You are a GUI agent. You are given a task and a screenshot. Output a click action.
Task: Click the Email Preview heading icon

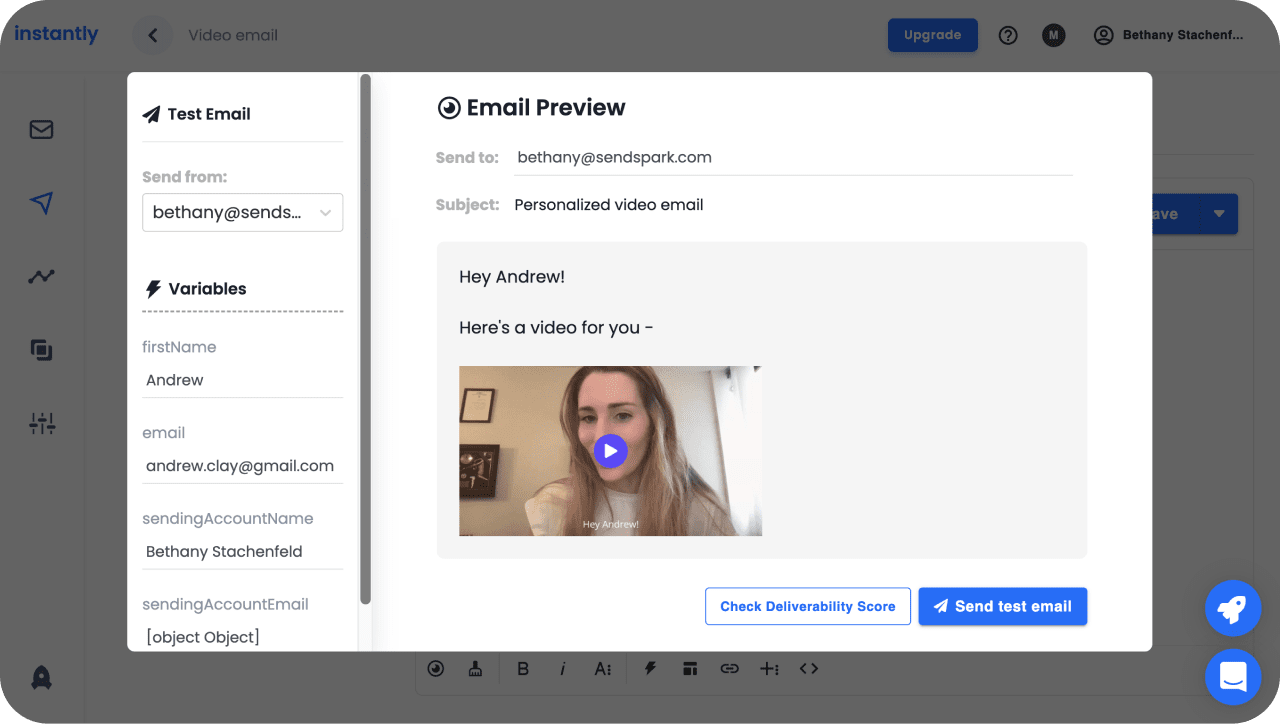pos(449,108)
